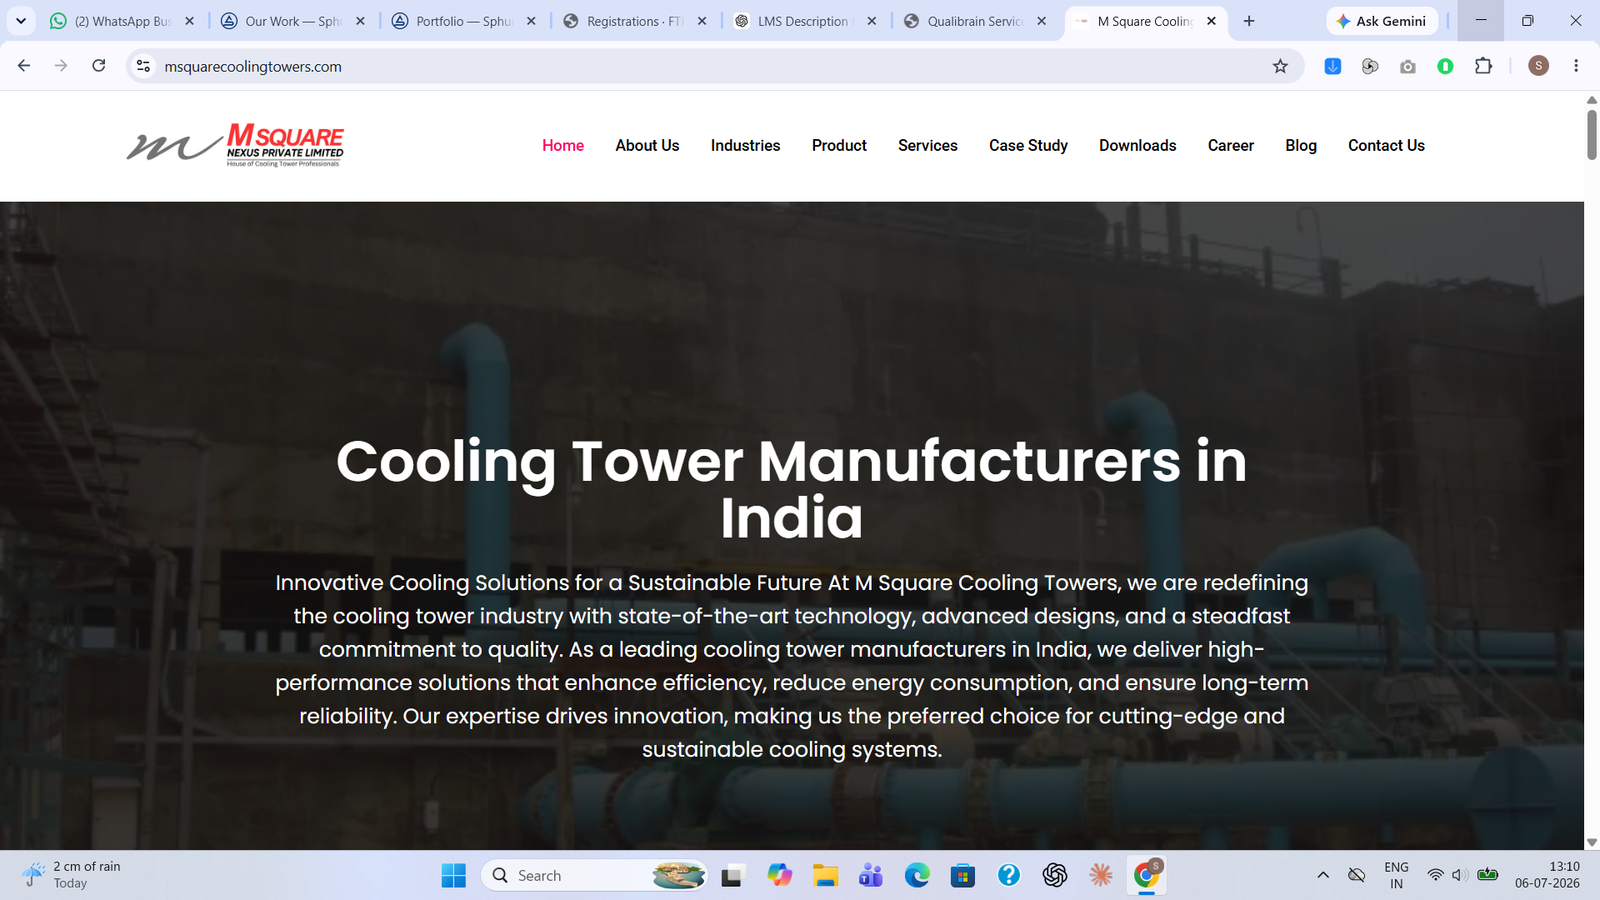This screenshot has height=900, width=1600.
Task: Expand the tab search dropdown arrow
Action: 20,21
